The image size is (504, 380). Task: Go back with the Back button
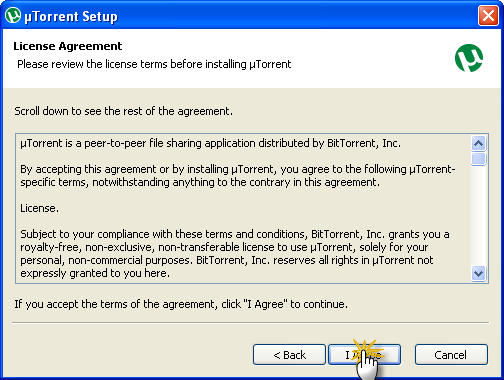click(x=289, y=355)
